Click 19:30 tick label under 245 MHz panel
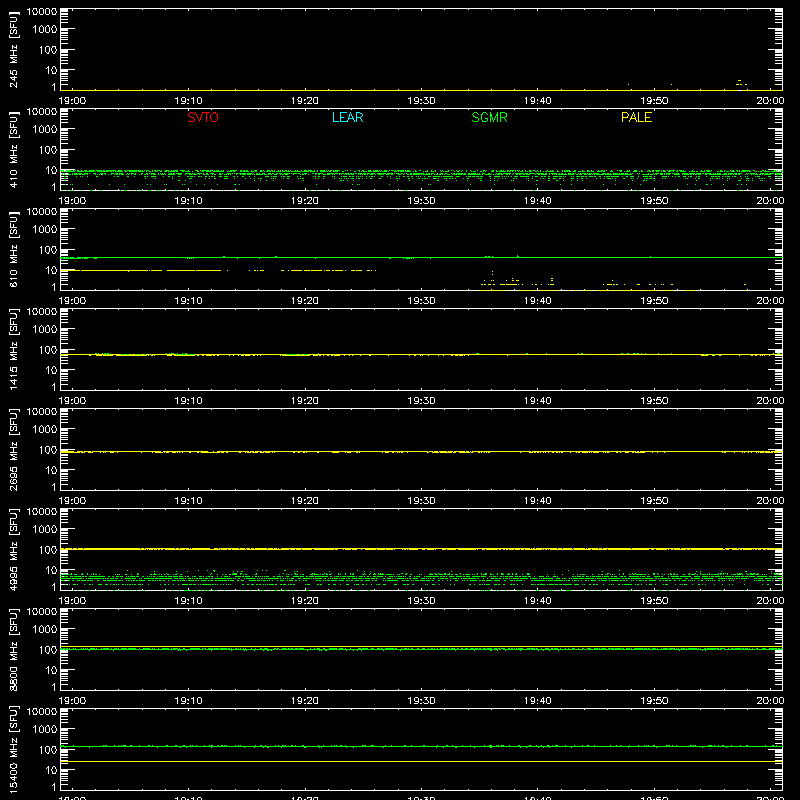This screenshot has height=800, width=800. [x=421, y=101]
